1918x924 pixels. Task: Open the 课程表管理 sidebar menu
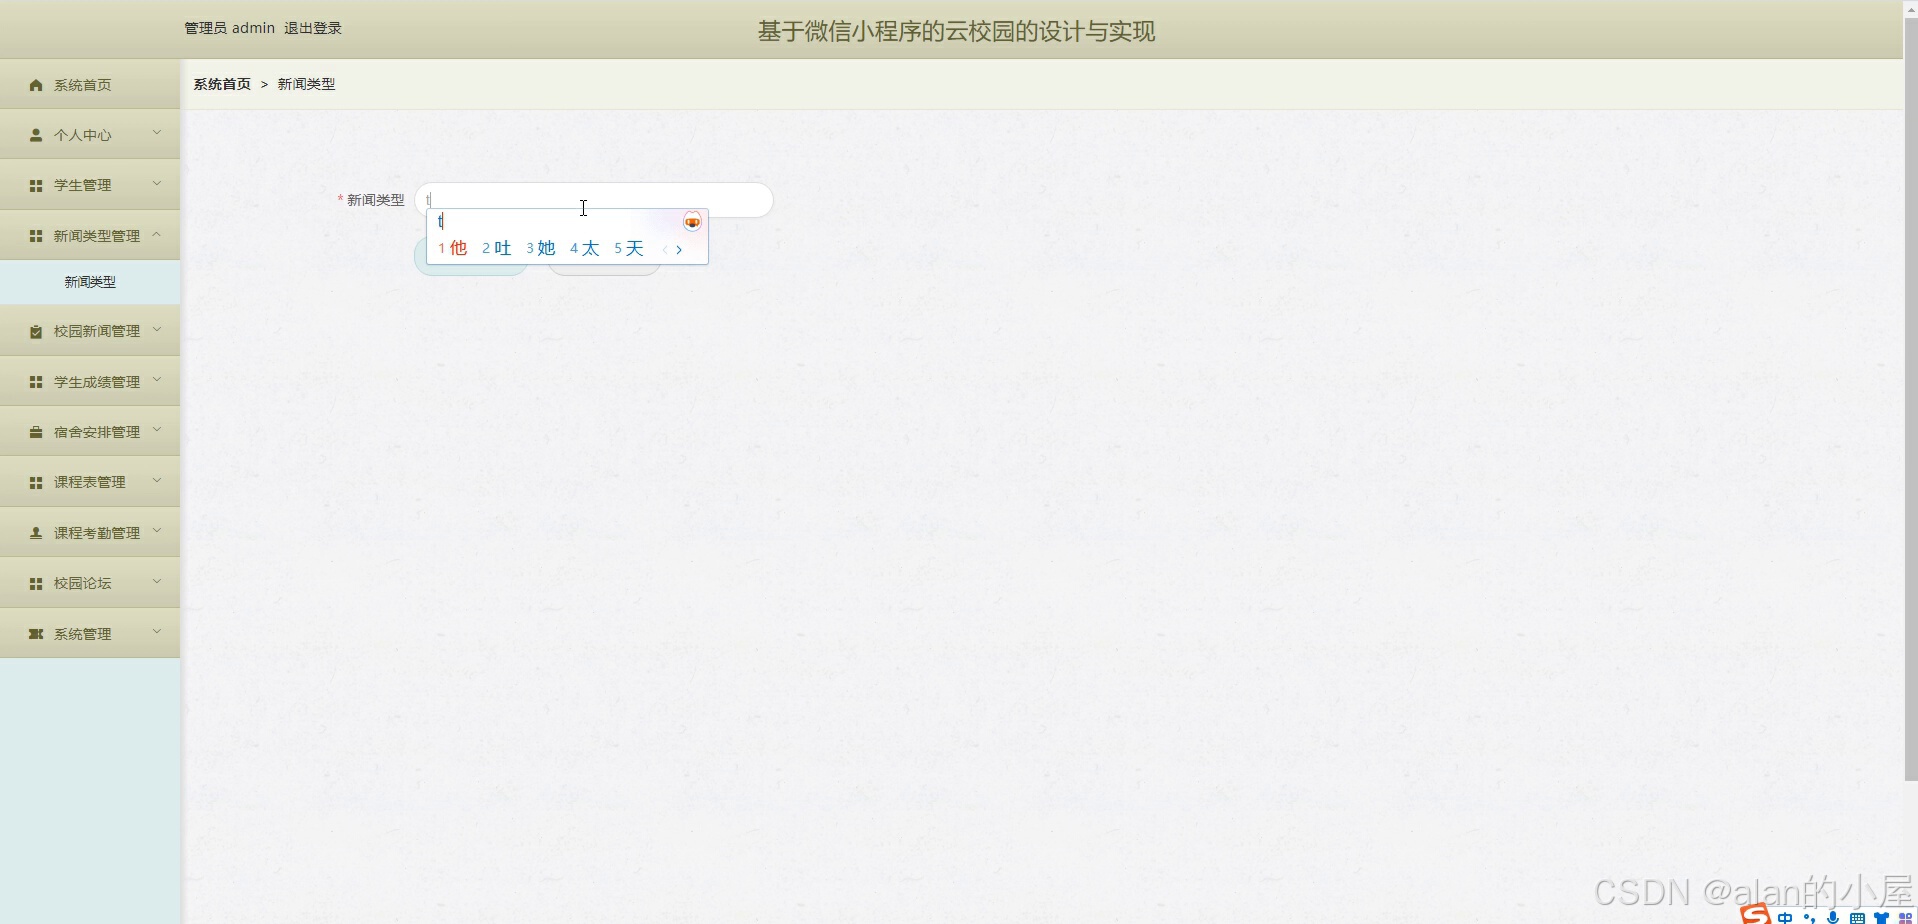click(90, 482)
